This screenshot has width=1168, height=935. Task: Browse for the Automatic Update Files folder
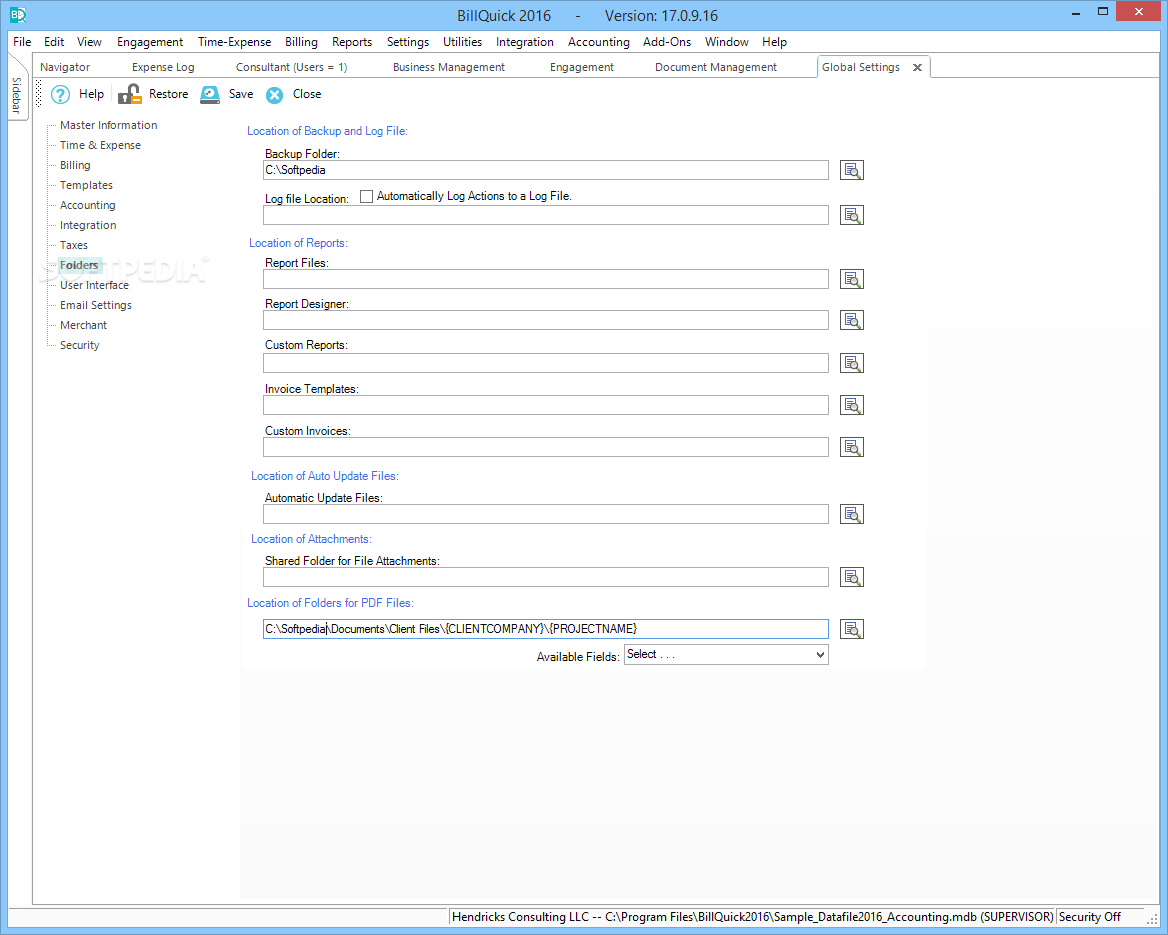point(851,514)
